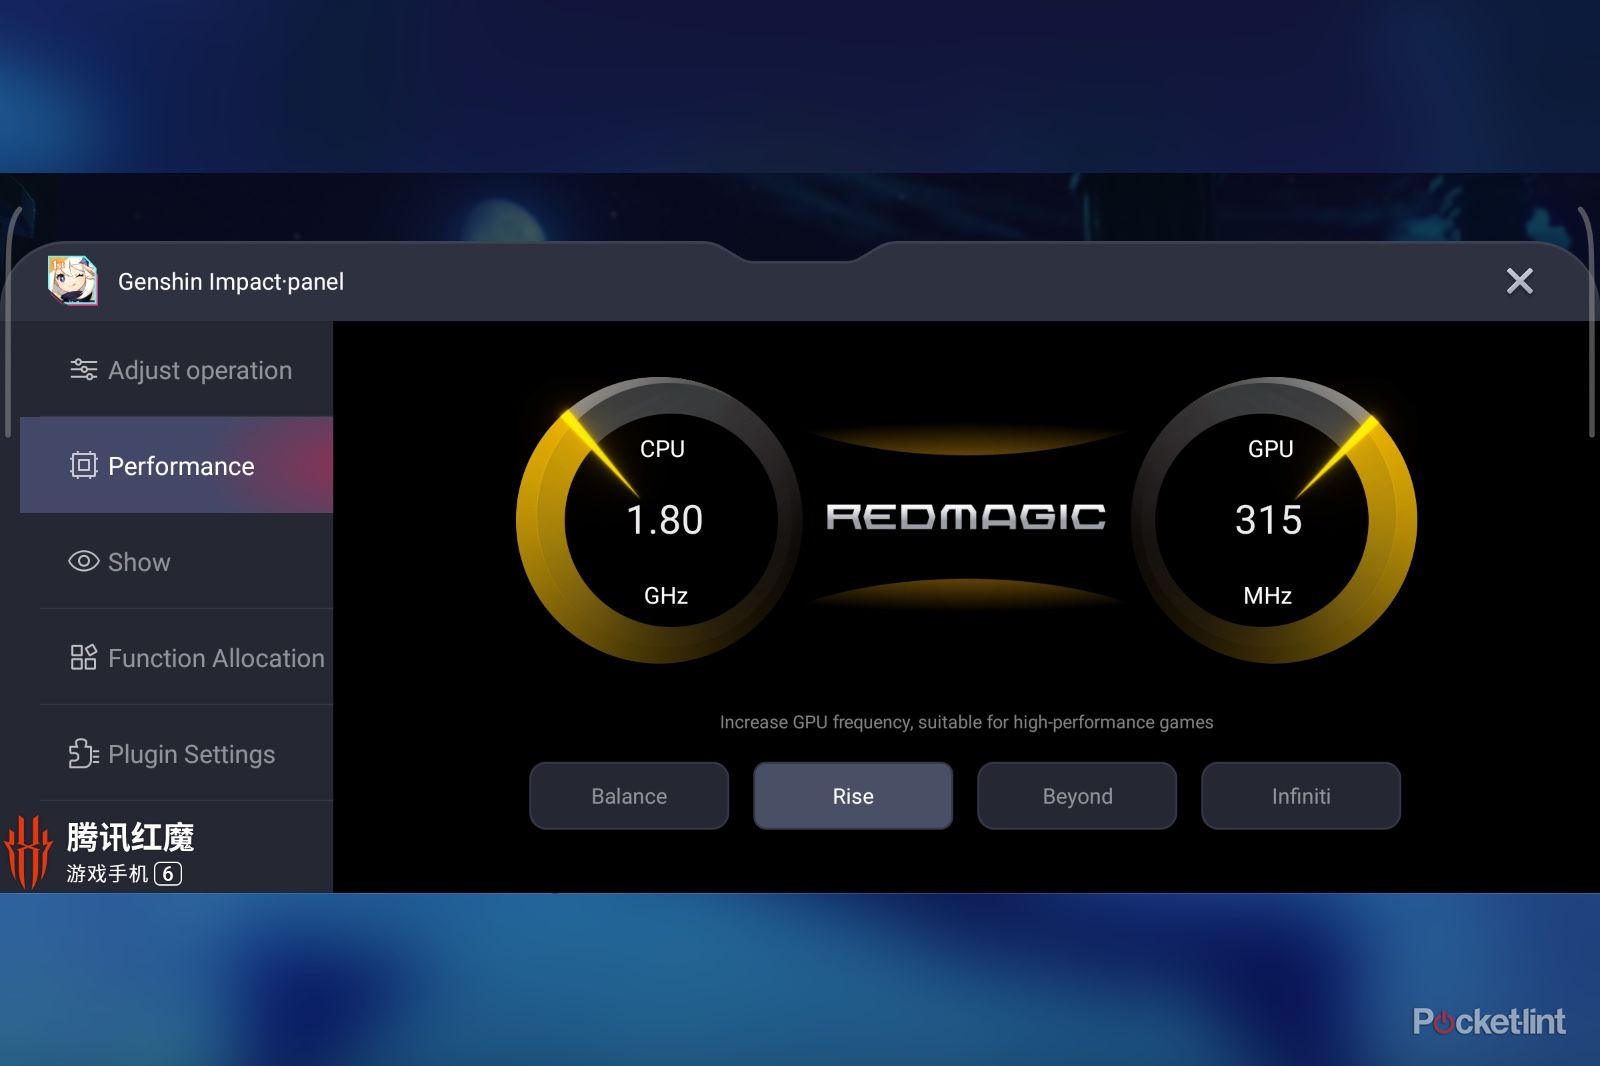Viewport: 1600px width, 1066px height.
Task: Click the Function Allocation grid icon
Action: [84, 657]
